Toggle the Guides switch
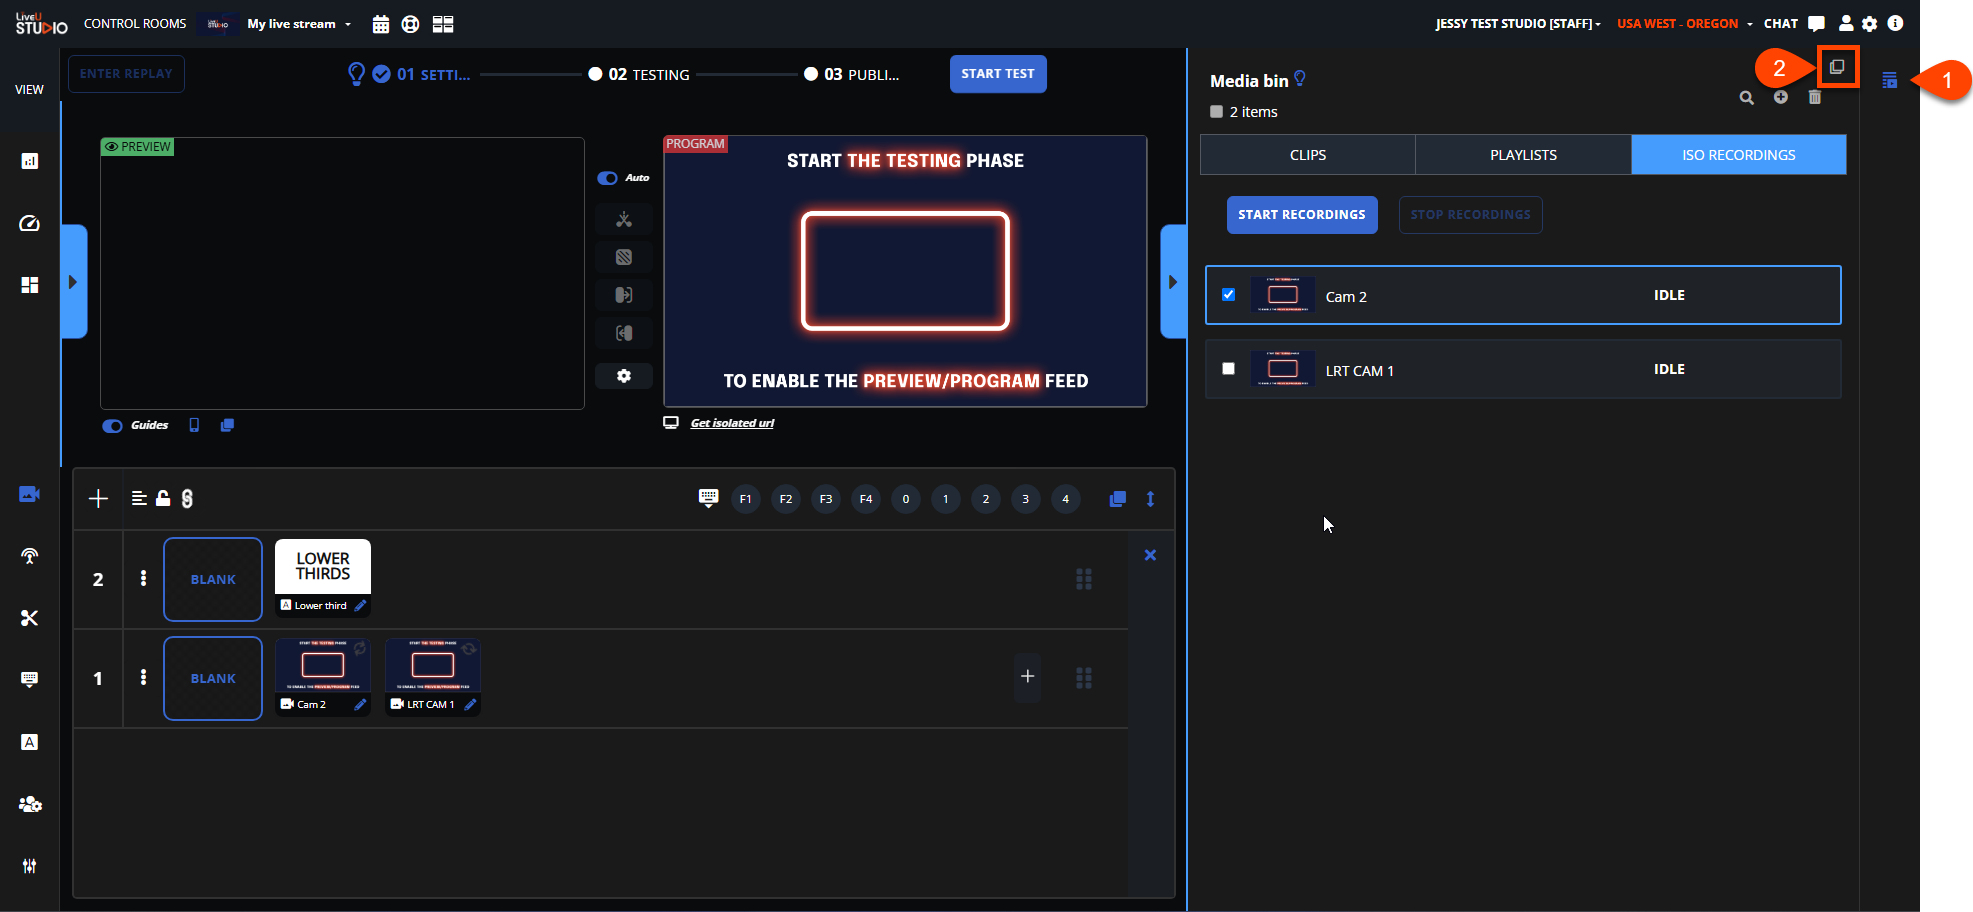Viewport: 1973px width, 912px height. pos(113,426)
